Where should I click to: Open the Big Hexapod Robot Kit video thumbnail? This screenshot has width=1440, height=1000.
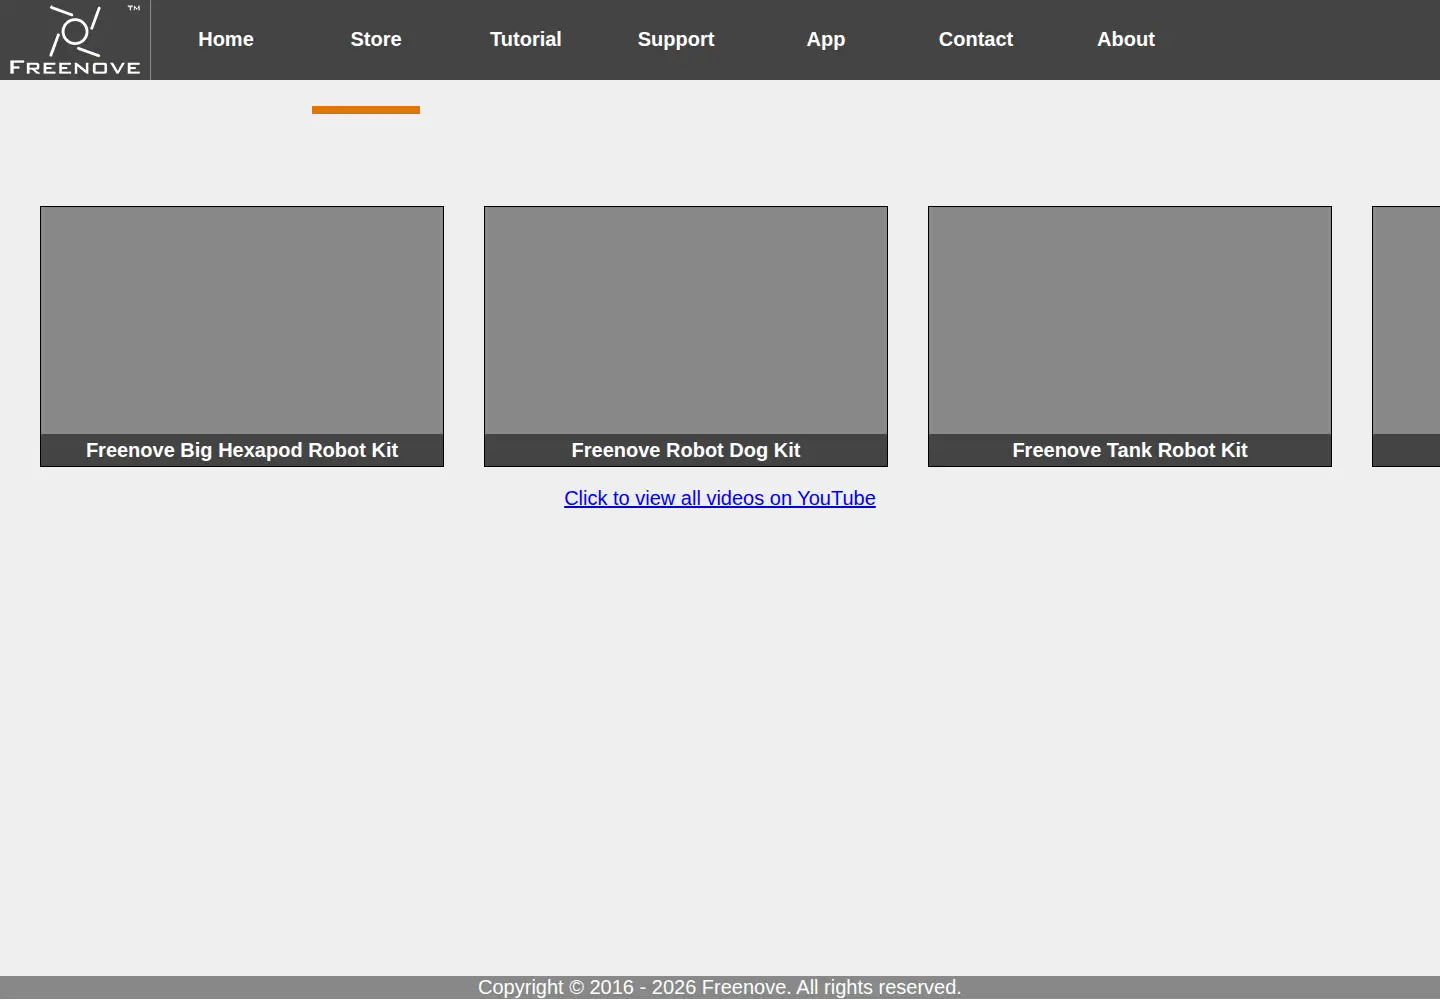click(242, 320)
